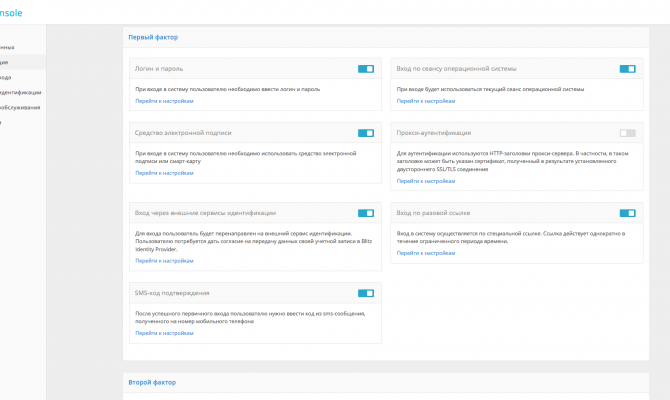This screenshot has height=400, width=670.
Task: Select sidebar item ending in "хода"
Action: (8, 76)
